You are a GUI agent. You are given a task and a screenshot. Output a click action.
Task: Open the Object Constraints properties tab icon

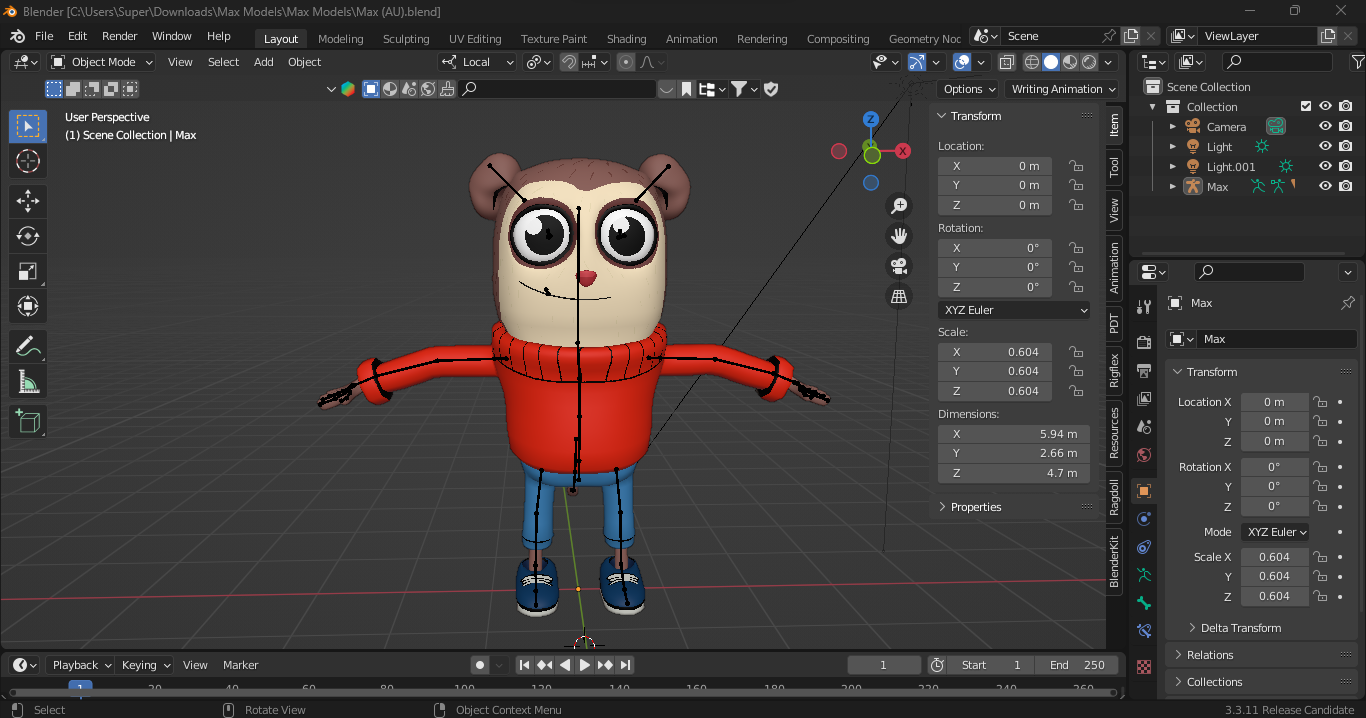(1145, 547)
